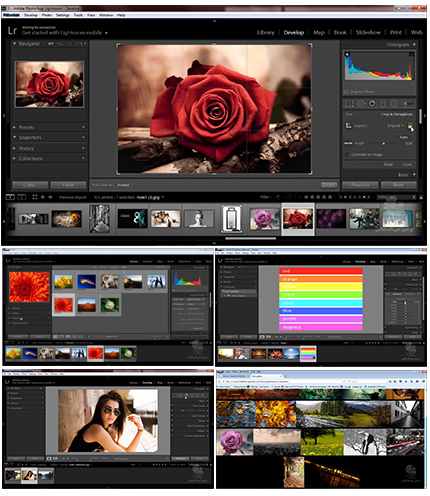Create a snapshot with Snapshots plus icon
The width and height of the screenshot is (430, 496).
83,137
